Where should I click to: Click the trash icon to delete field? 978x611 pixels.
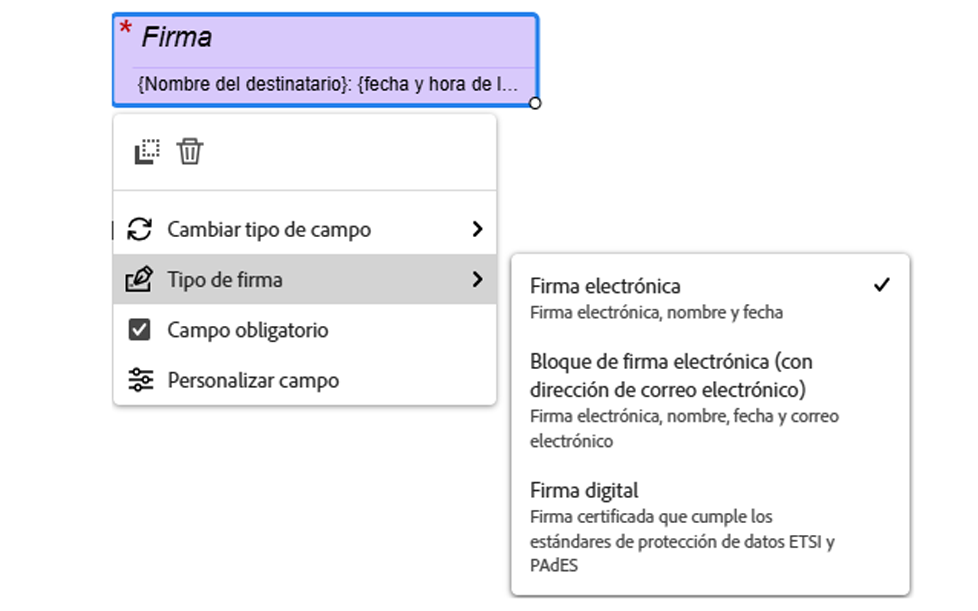(x=187, y=152)
